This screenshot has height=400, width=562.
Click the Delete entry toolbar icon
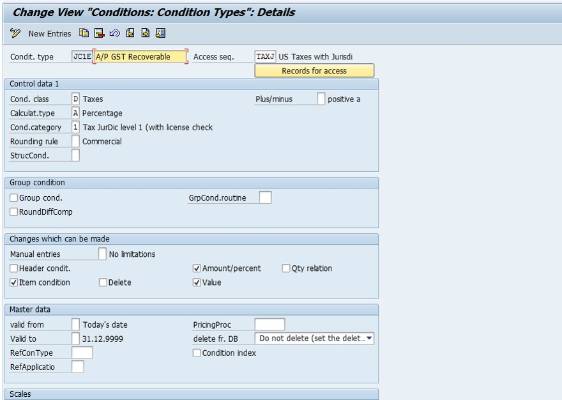(99, 33)
